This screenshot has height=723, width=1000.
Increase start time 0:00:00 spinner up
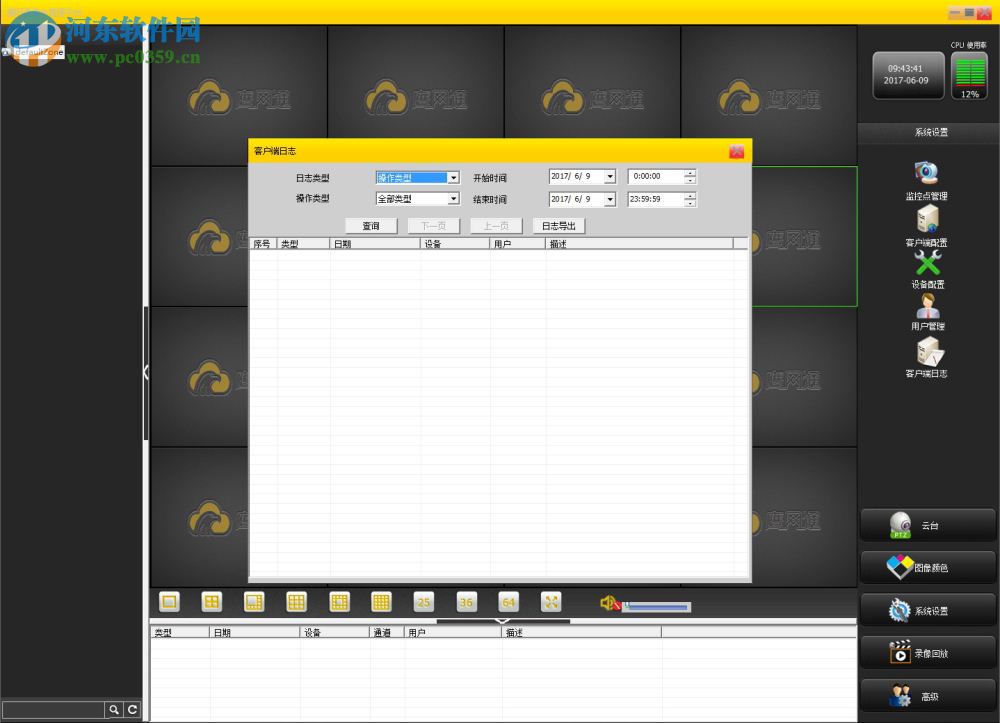pyautogui.click(x=690, y=173)
